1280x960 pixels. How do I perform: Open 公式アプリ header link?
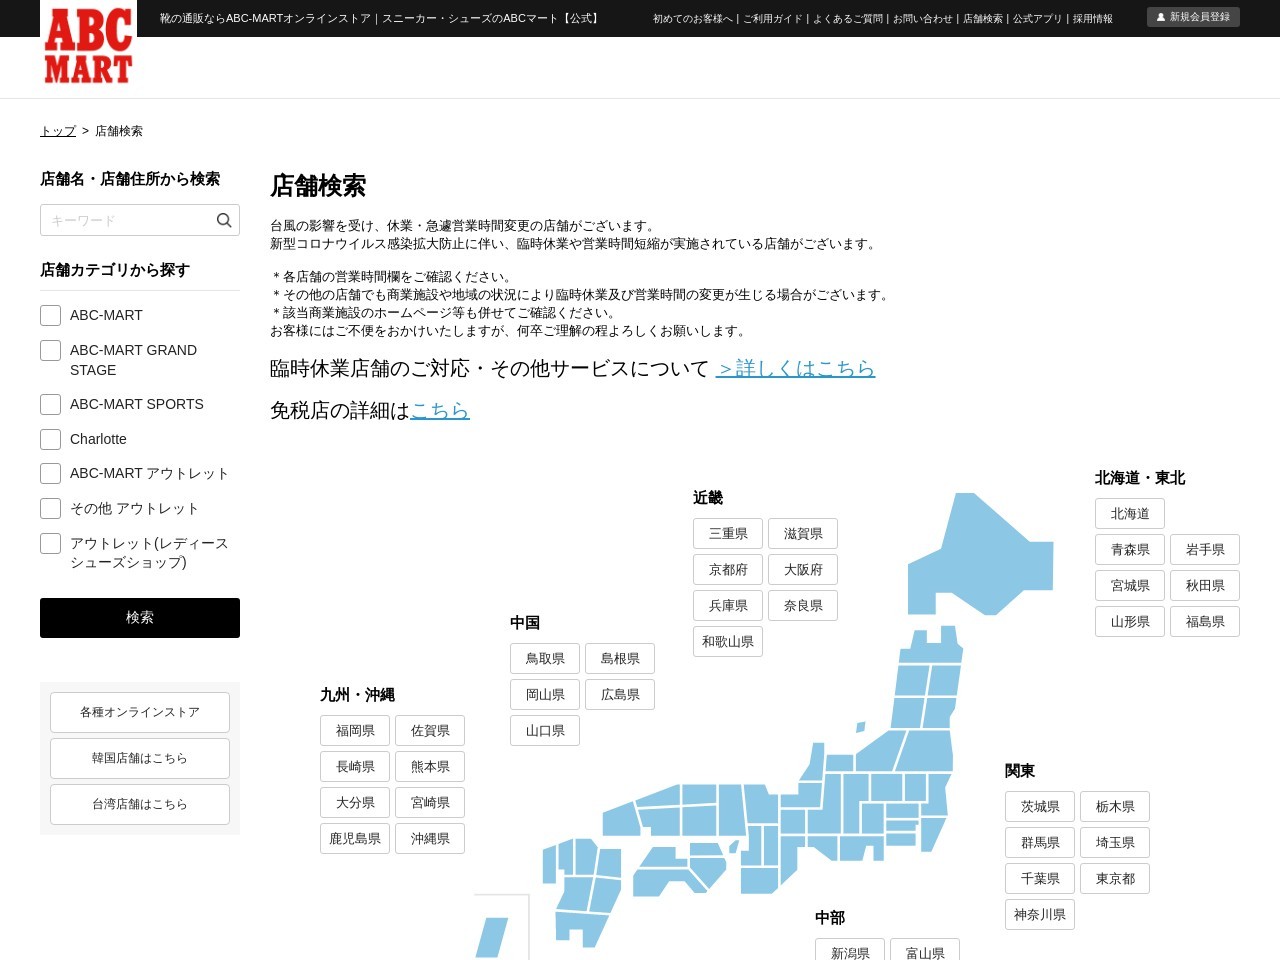point(1038,19)
